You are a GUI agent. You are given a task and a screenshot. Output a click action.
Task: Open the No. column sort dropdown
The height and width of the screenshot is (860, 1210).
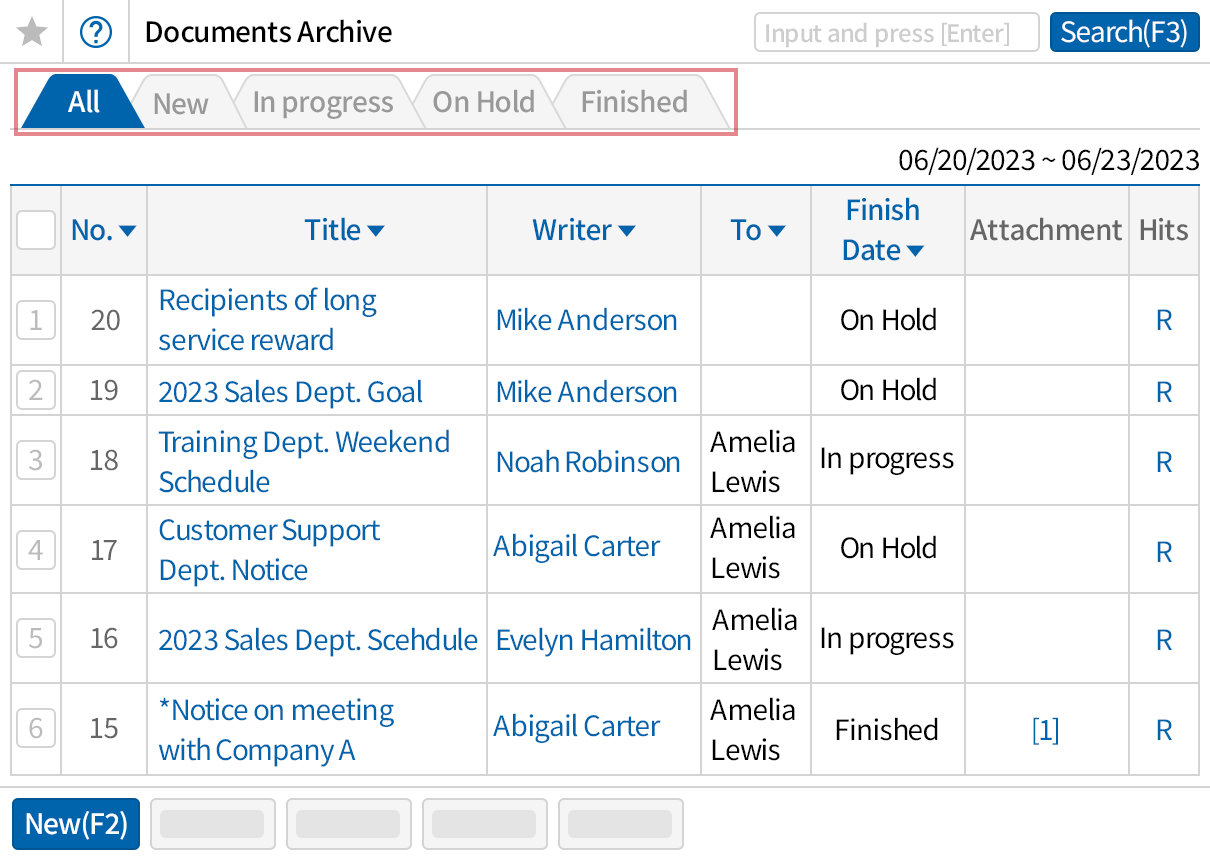tap(128, 230)
